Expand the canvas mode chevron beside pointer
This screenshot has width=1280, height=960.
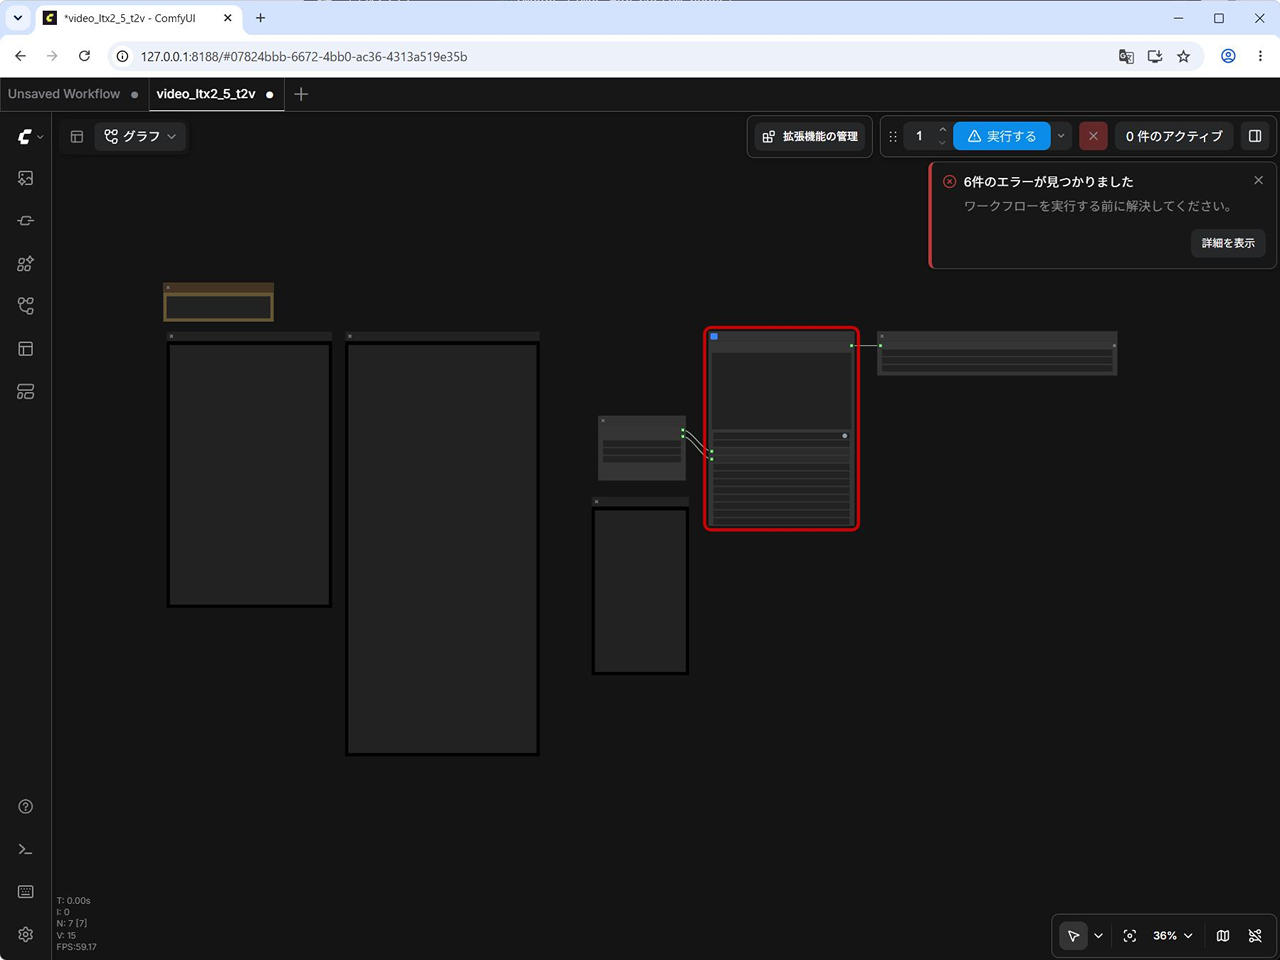point(1098,936)
